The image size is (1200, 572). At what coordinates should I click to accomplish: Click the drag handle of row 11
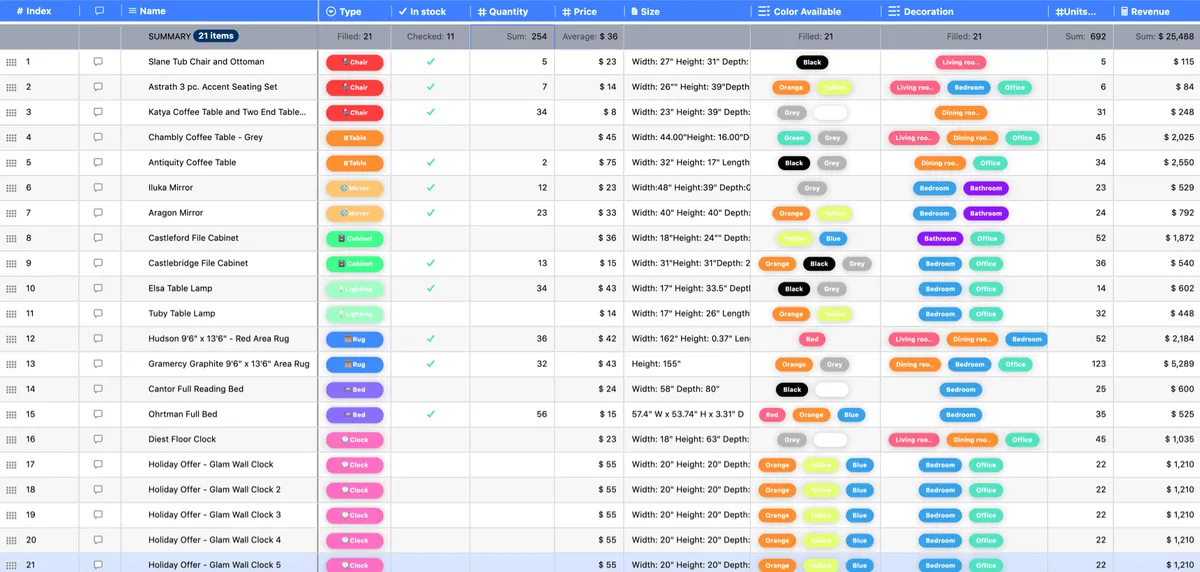pos(11,314)
